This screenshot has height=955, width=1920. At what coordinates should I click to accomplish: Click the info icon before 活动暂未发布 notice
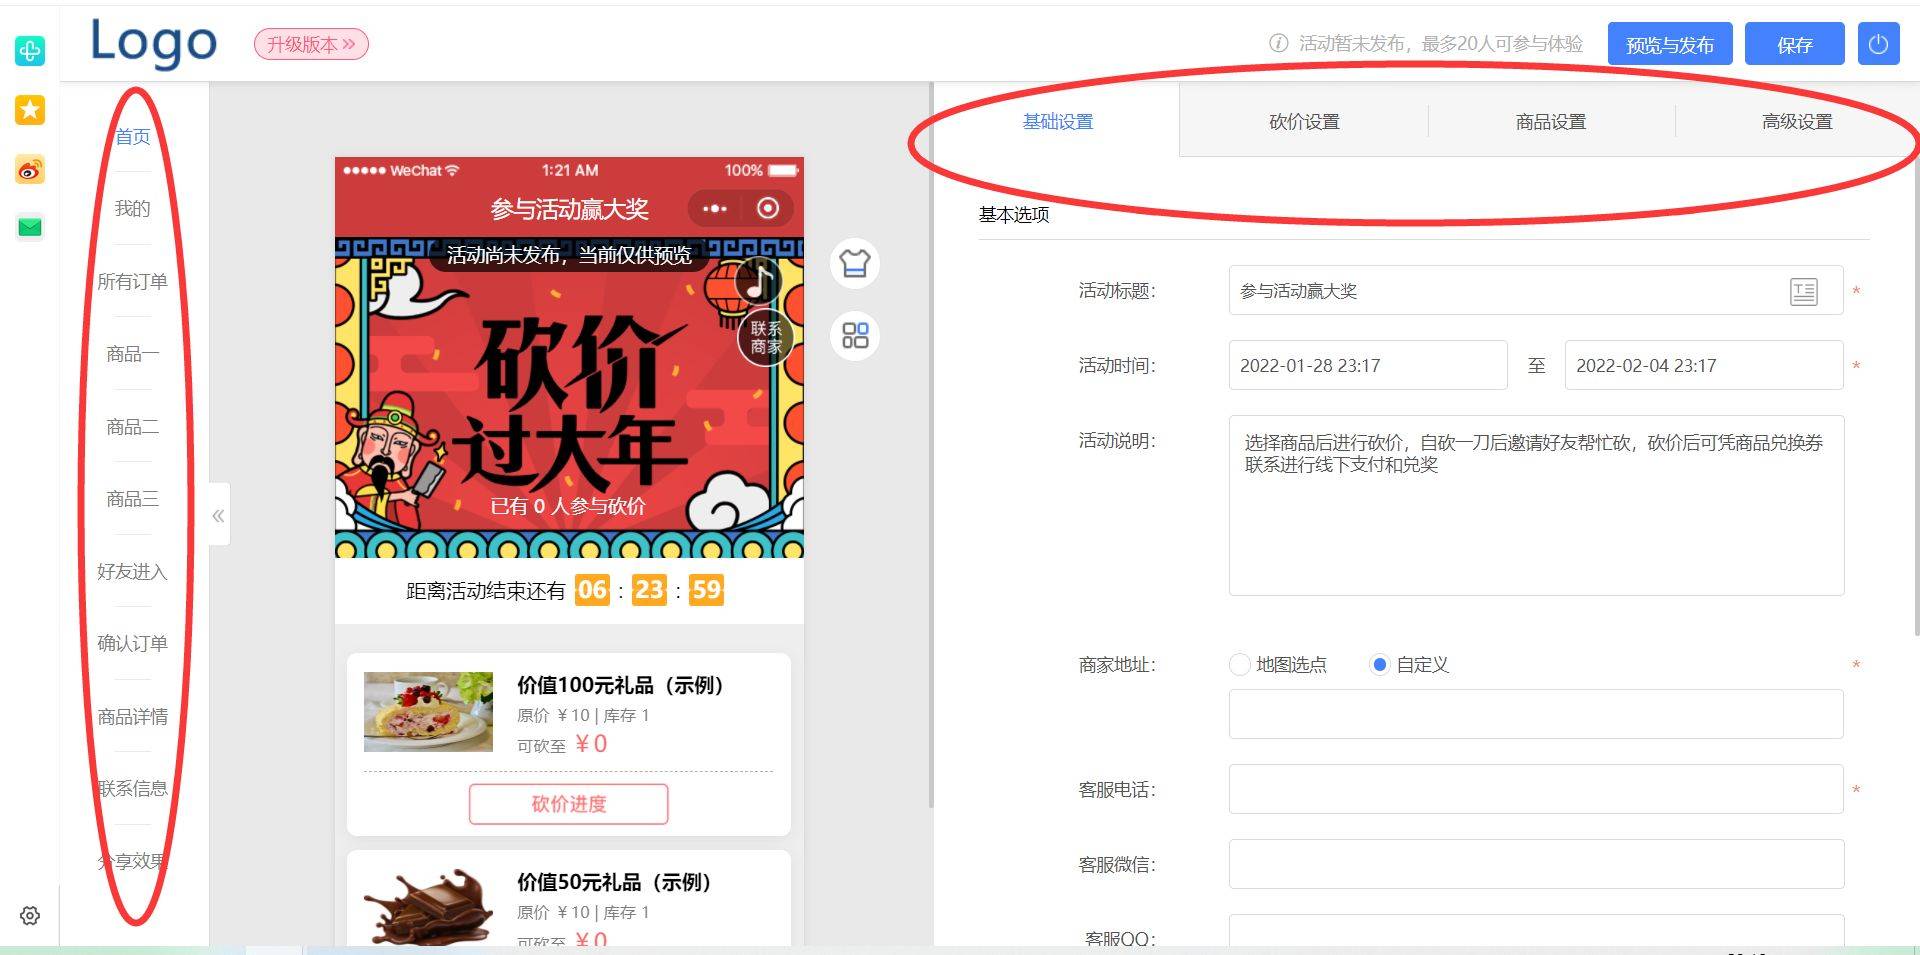pos(1278,43)
